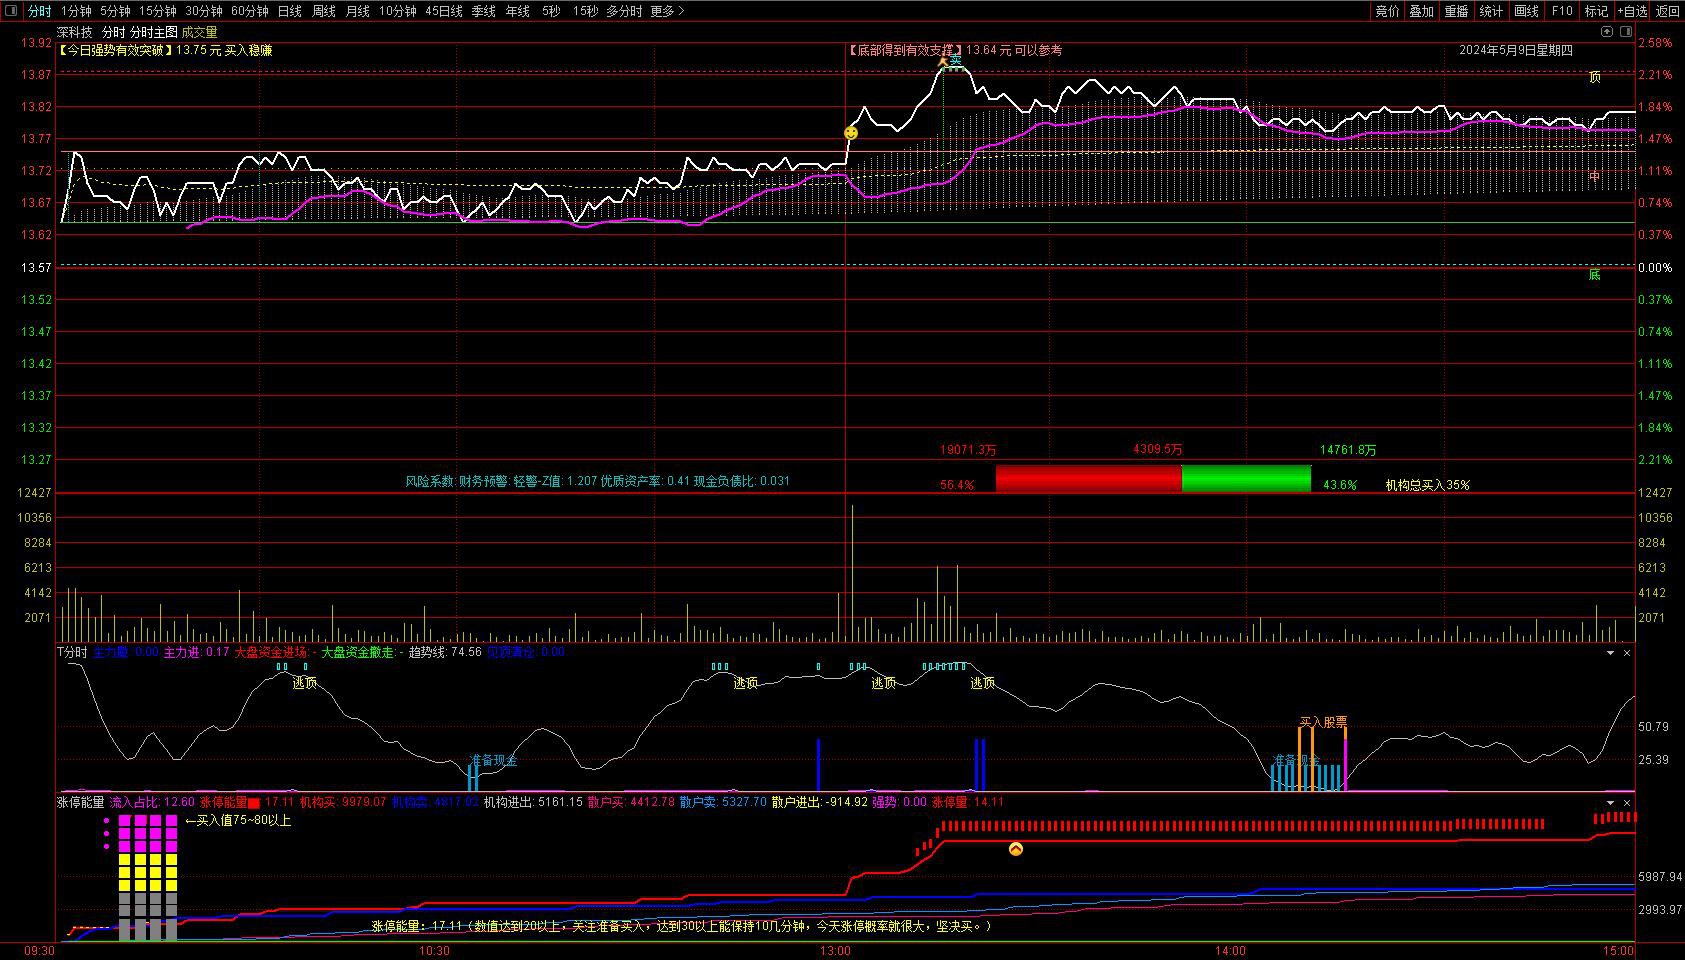Switch to the 15秒 chart

click(586, 11)
